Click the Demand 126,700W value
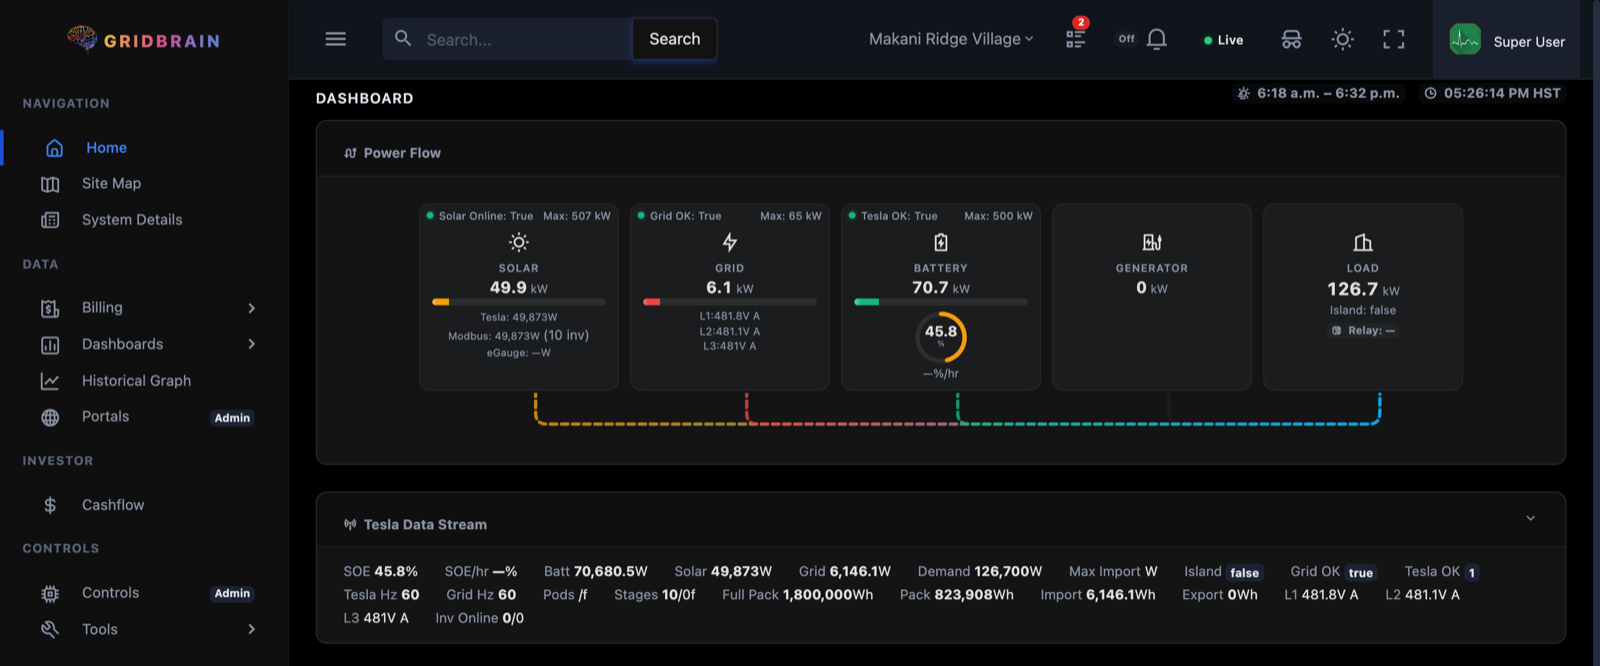1600x666 pixels. point(1008,571)
